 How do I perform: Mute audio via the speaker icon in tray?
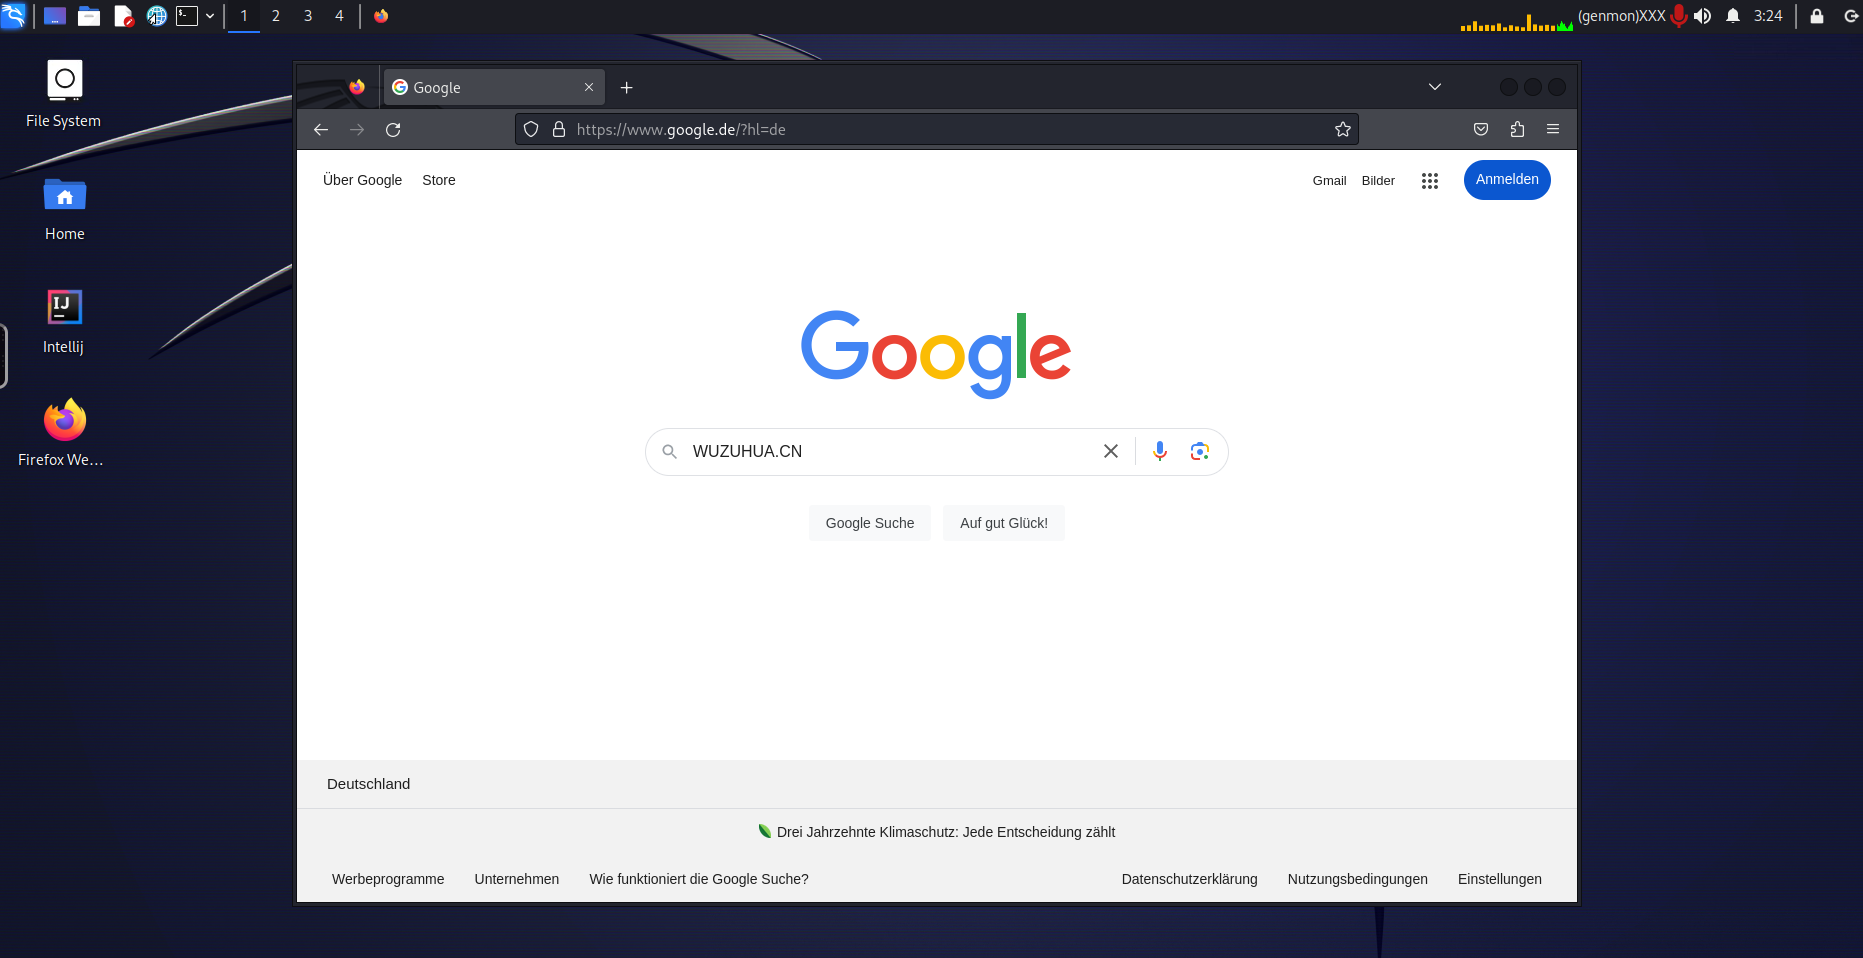[1702, 16]
